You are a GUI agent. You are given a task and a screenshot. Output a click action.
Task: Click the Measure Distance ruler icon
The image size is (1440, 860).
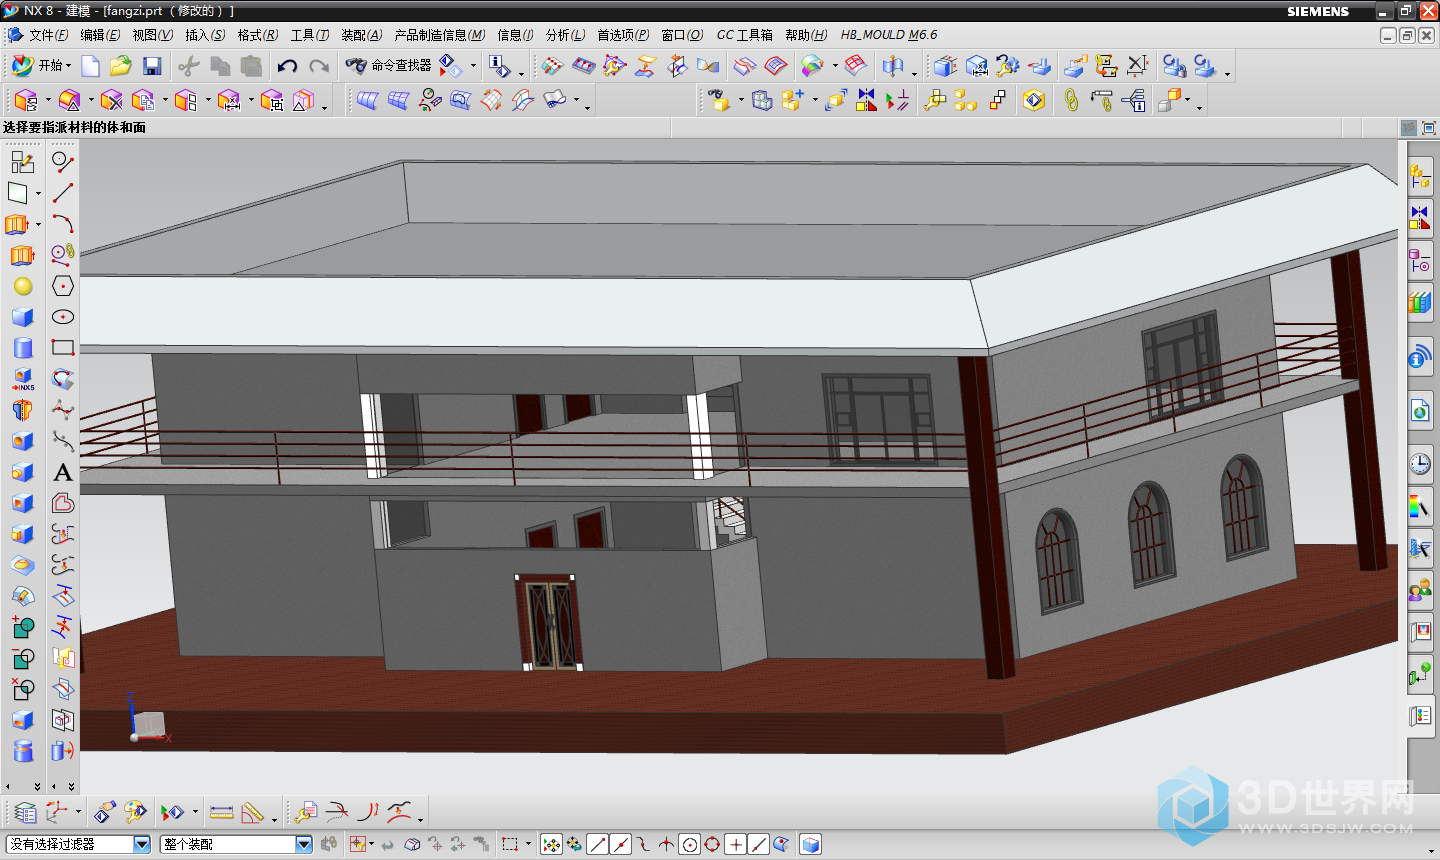pyautogui.click(x=222, y=812)
